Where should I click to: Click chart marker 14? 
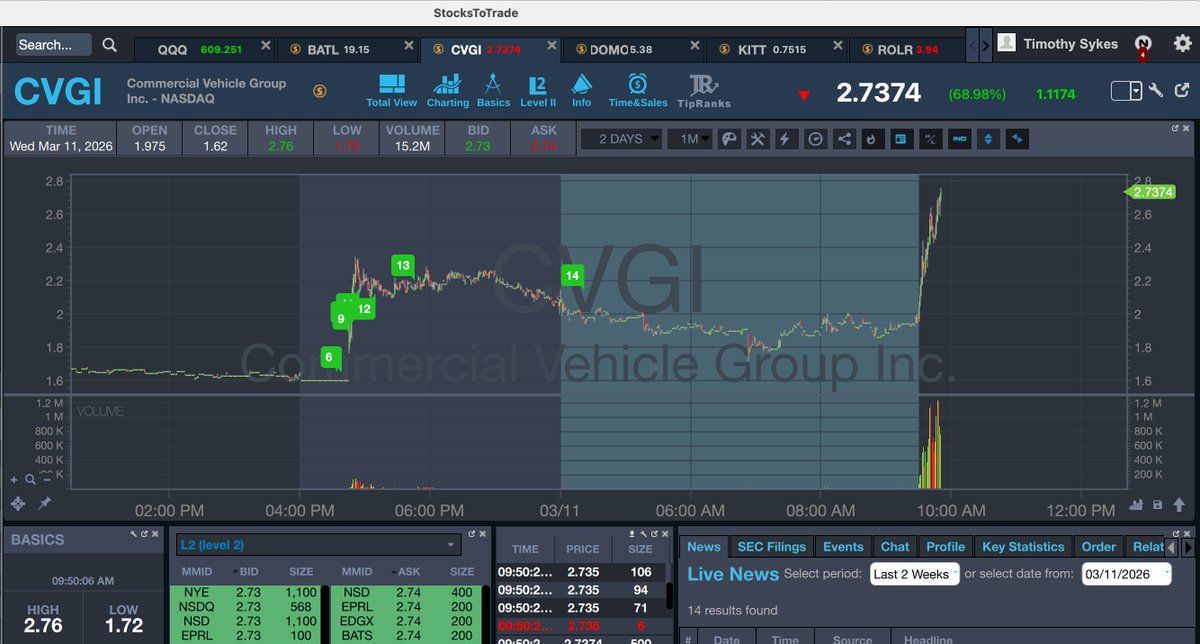pyautogui.click(x=572, y=276)
